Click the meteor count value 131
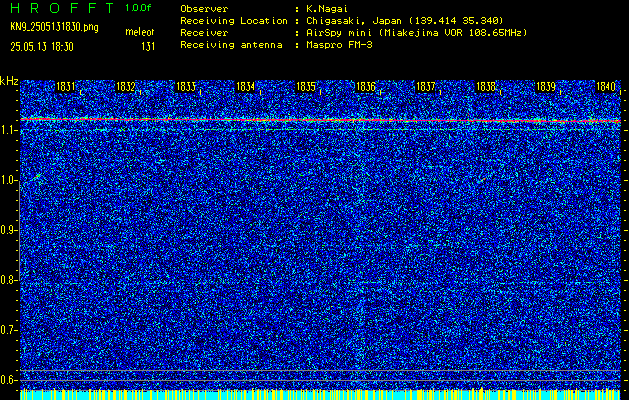This screenshot has width=629, height=400. (x=148, y=47)
